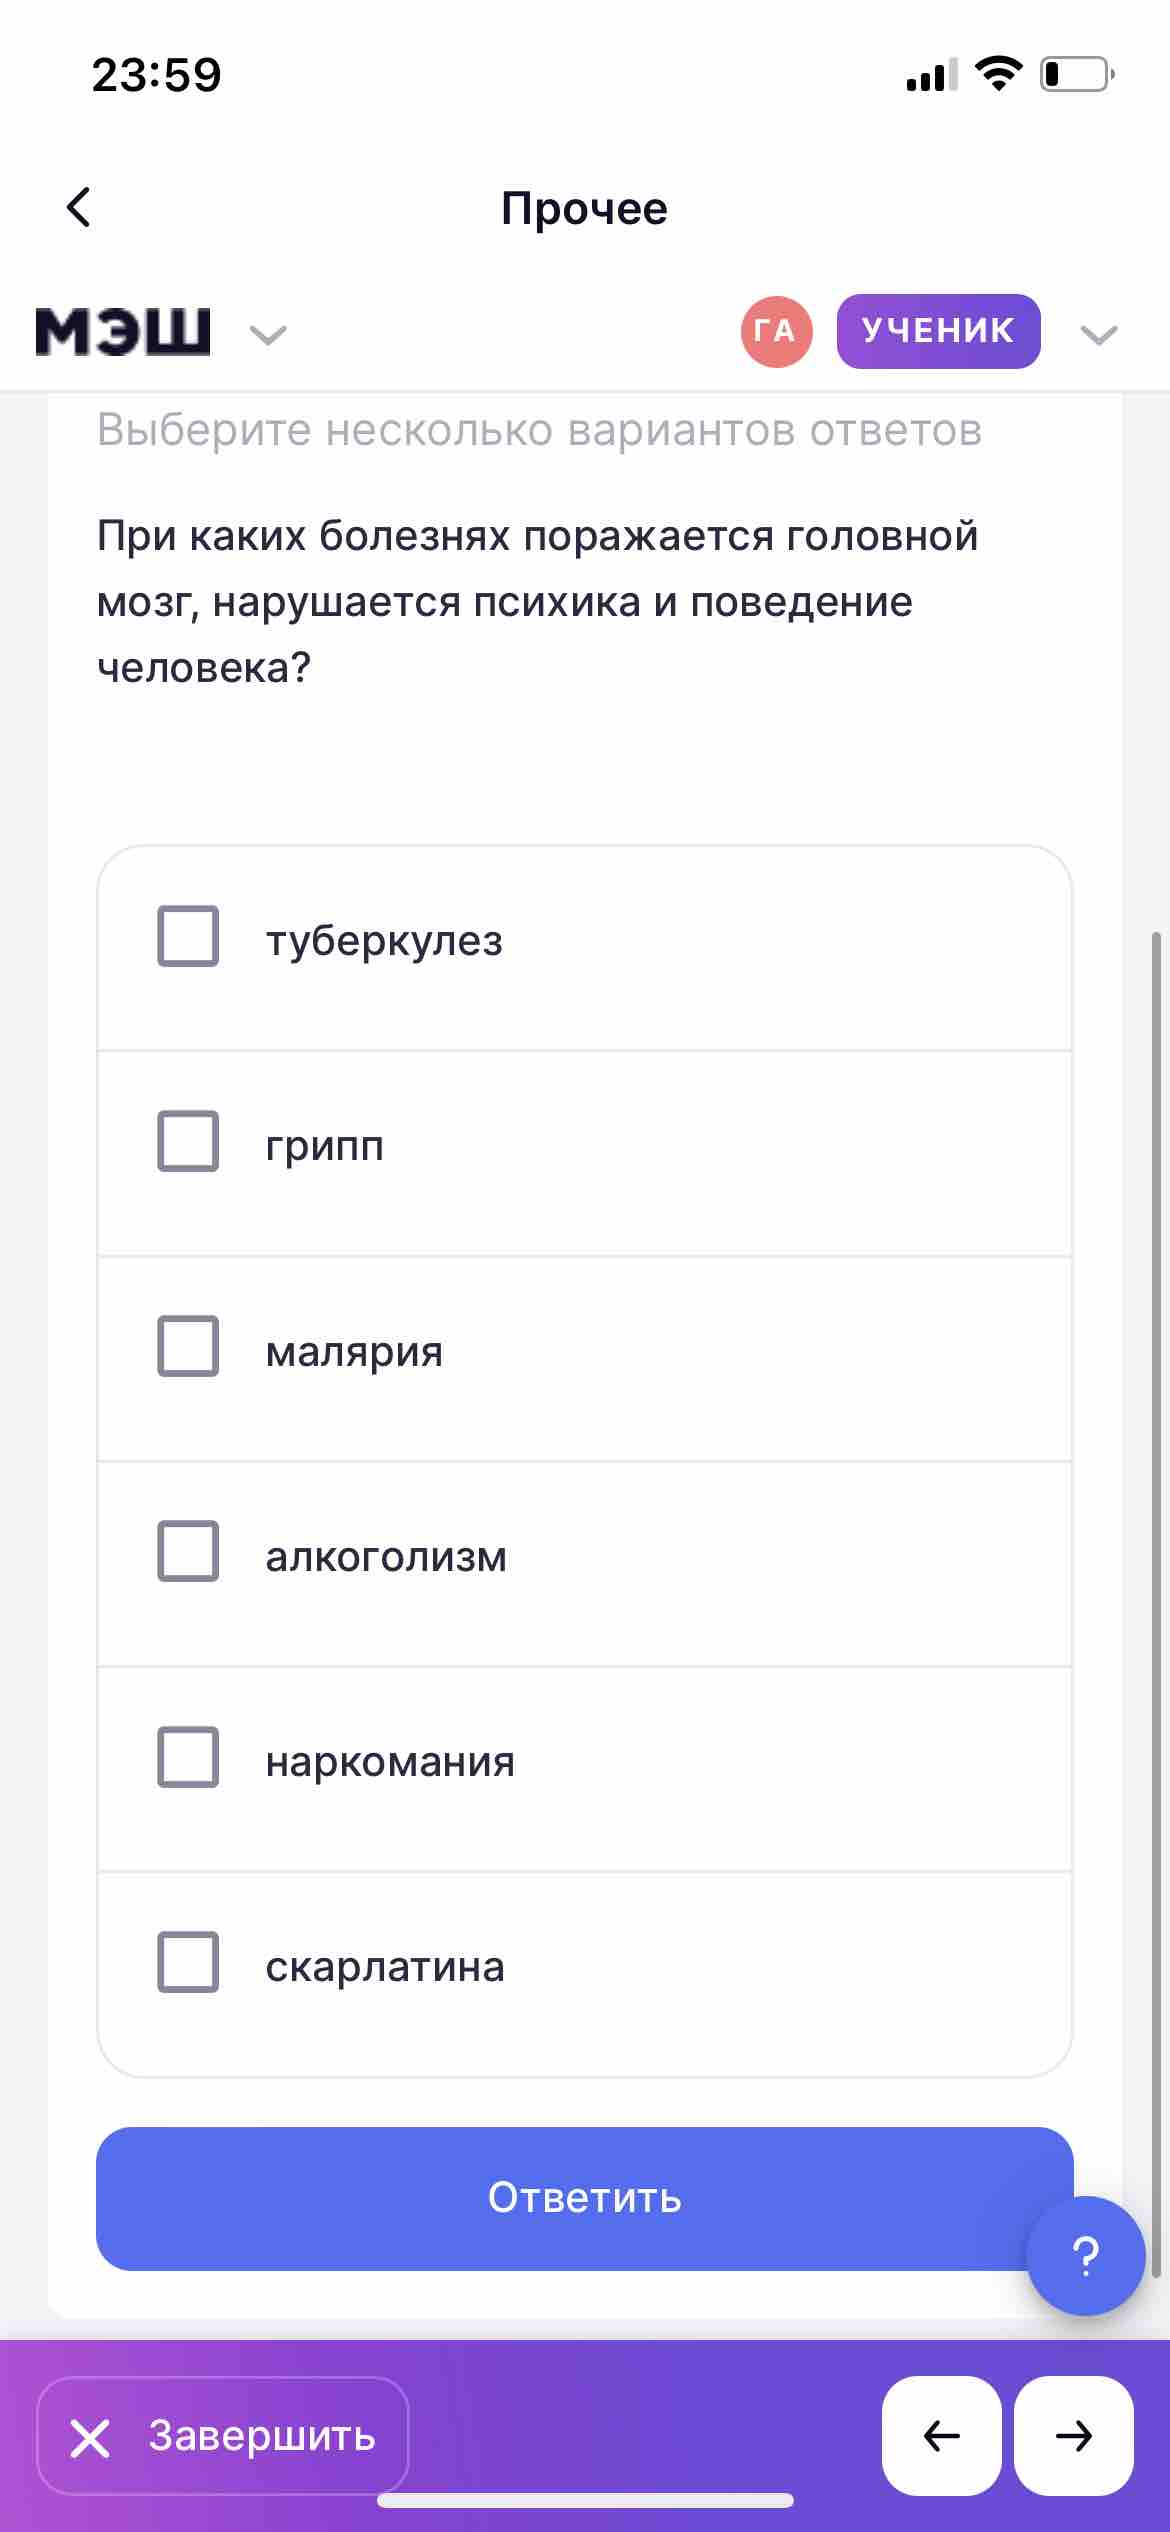
Task: Select the малярия answer row
Action: coord(585,1358)
